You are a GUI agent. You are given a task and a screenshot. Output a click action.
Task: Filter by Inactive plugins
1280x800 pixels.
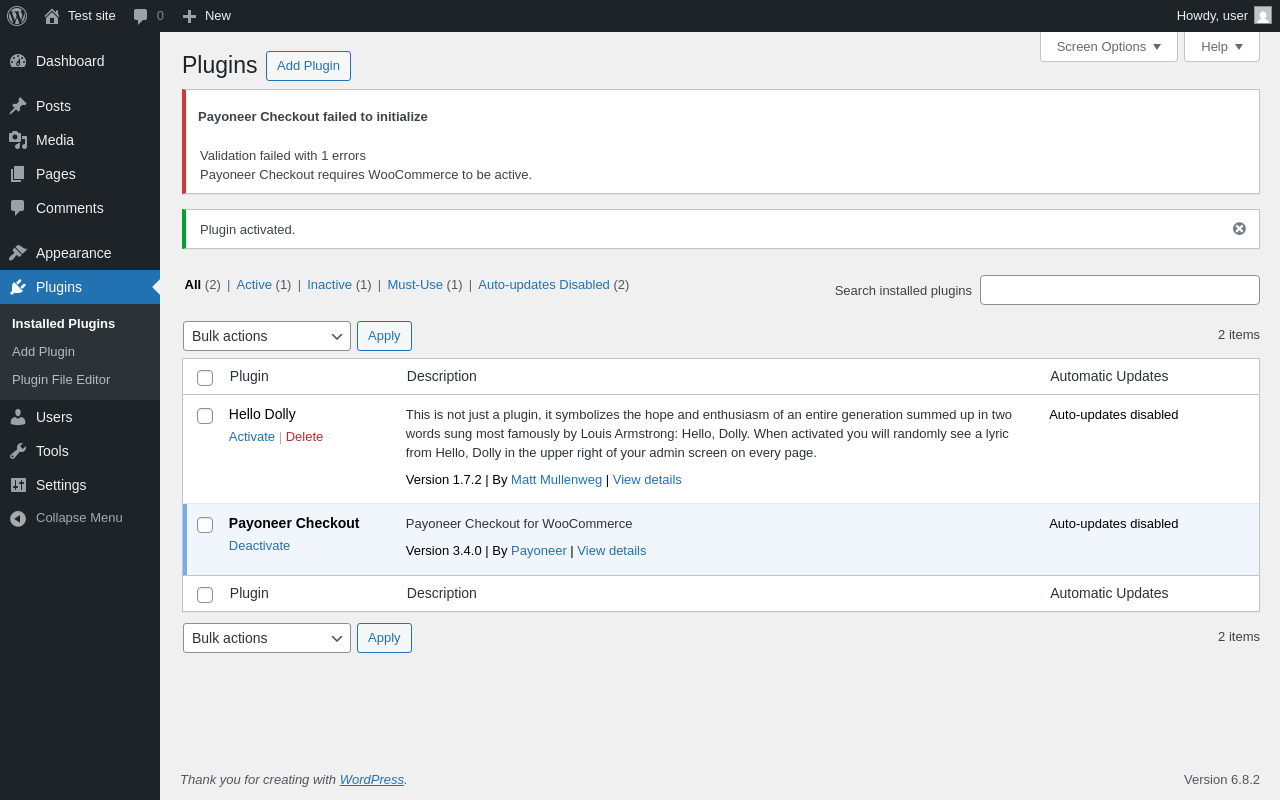(x=329, y=284)
